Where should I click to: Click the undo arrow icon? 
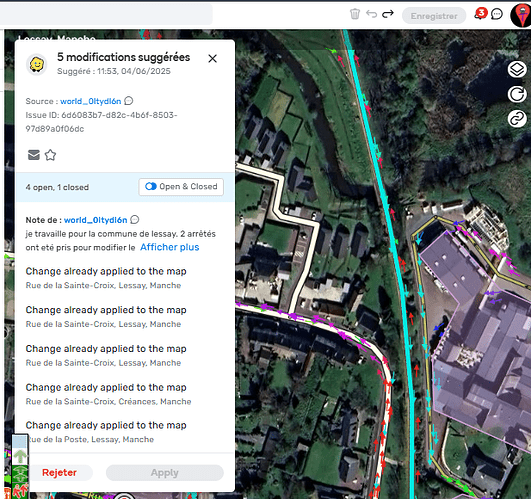point(371,14)
